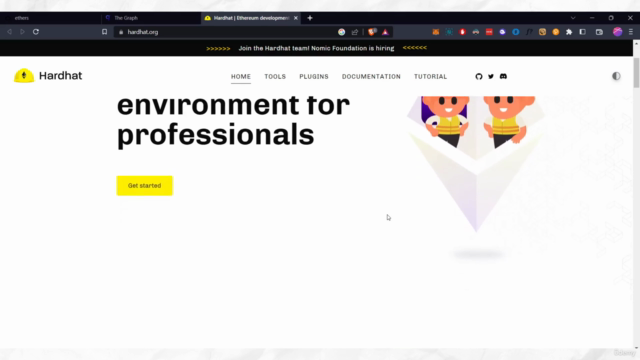Open the TUTORIAL nav item
The width and height of the screenshot is (640, 360).
click(x=431, y=76)
